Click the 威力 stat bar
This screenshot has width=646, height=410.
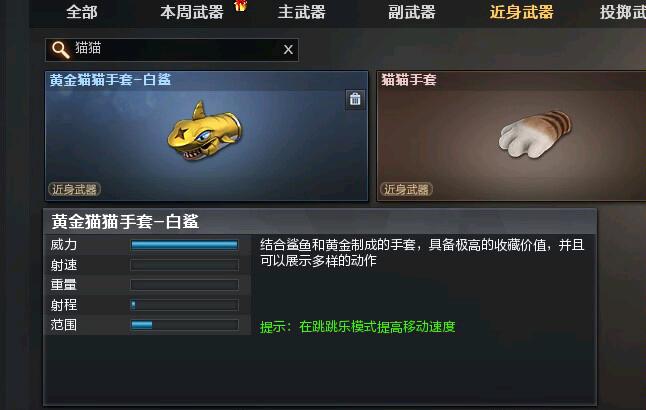point(184,245)
